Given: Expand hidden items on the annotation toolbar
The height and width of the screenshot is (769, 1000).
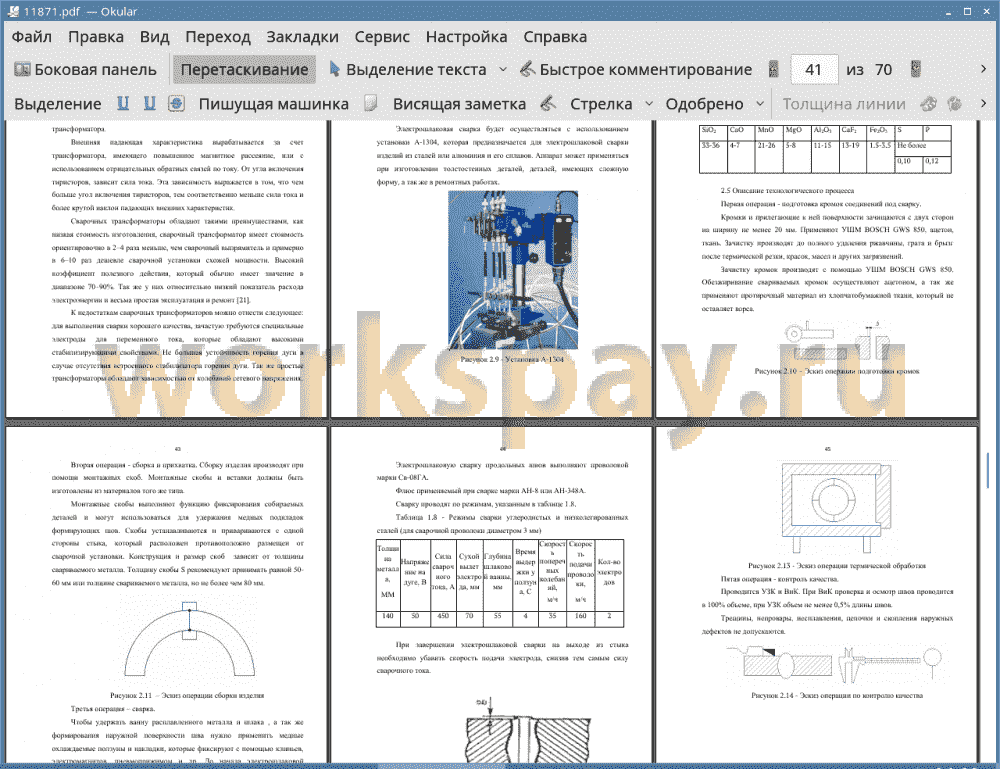Looking at the screenshot, I should click(x=983, y=103).
